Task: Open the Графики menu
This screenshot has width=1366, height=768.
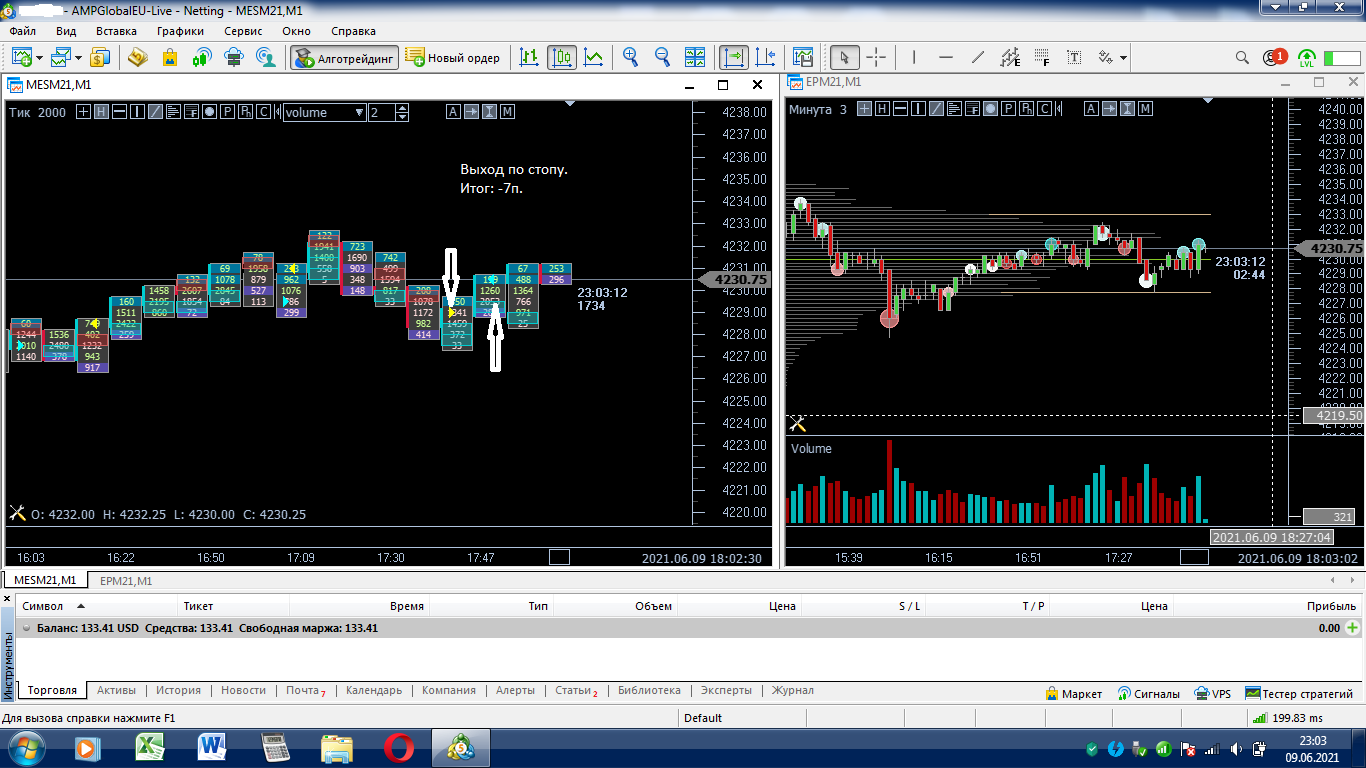Action: [x=180, y=31]
